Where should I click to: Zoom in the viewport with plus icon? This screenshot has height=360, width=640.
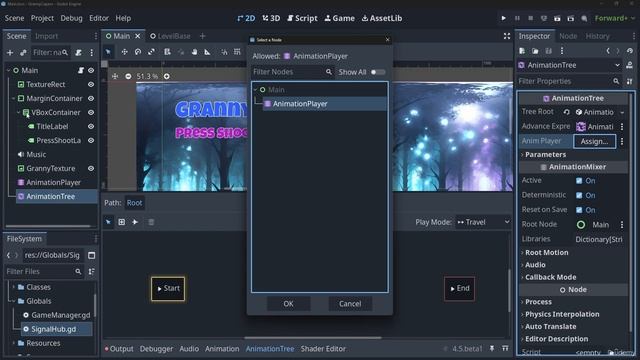point(167,76)
